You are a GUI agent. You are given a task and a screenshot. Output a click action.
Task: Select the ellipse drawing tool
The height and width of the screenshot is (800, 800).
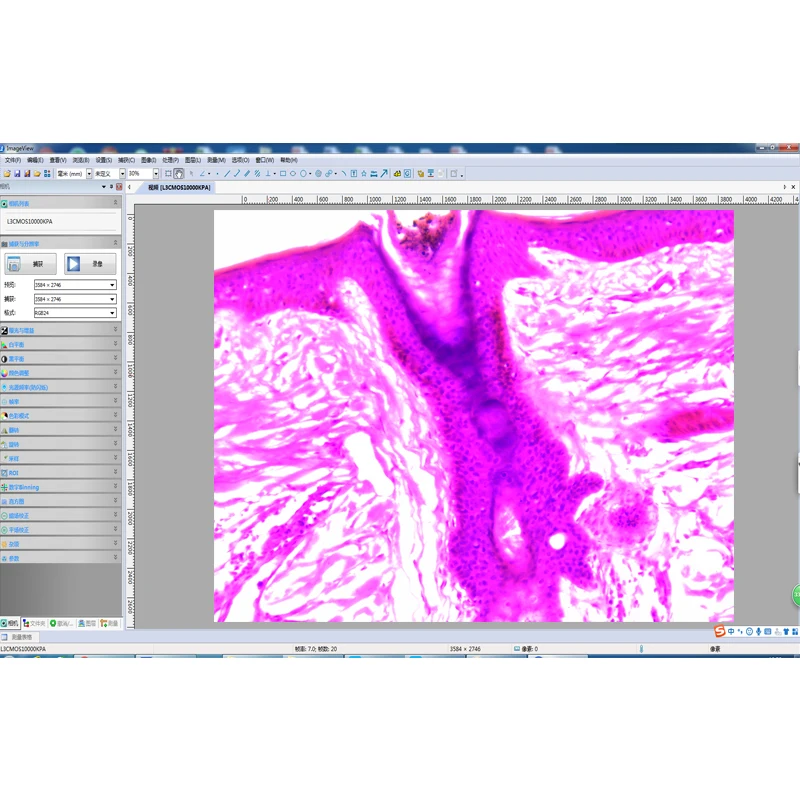293,173
